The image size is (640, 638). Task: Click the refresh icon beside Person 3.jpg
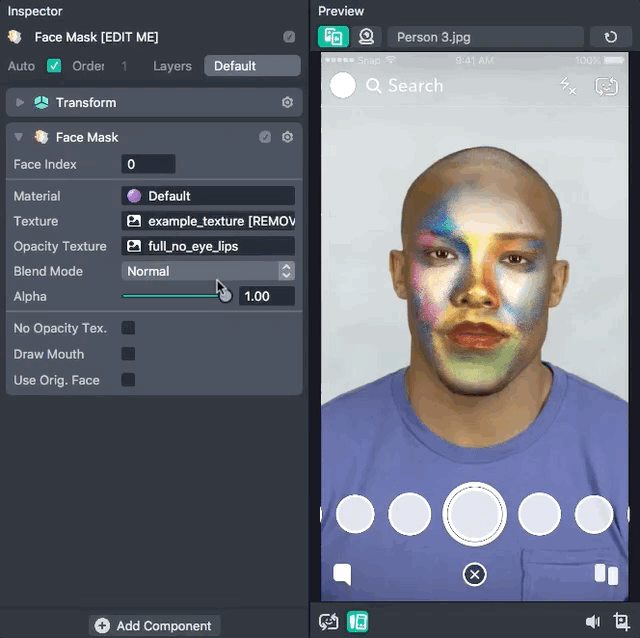coord(611,37)
